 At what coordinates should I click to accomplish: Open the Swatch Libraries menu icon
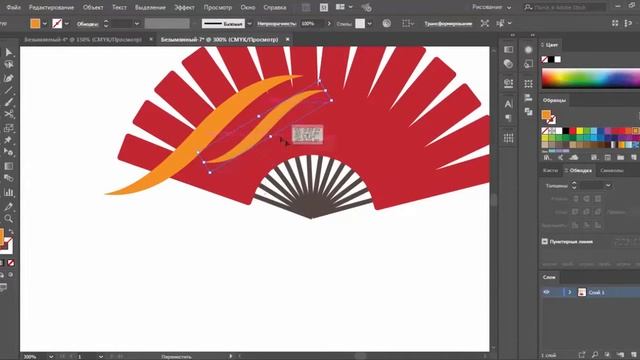[x=547, y=158]
